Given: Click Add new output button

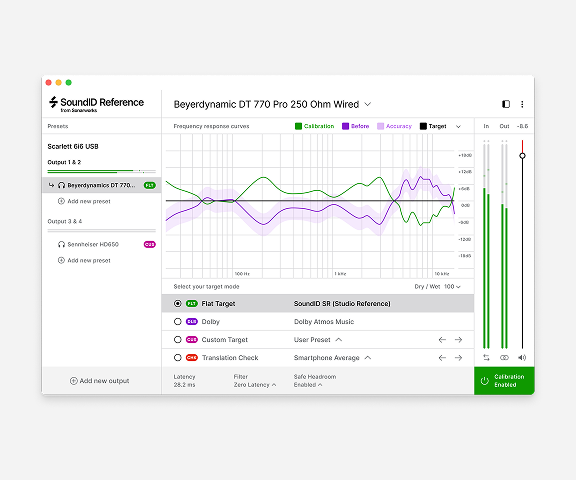Looking at the screenshot, I should point(100,381).
